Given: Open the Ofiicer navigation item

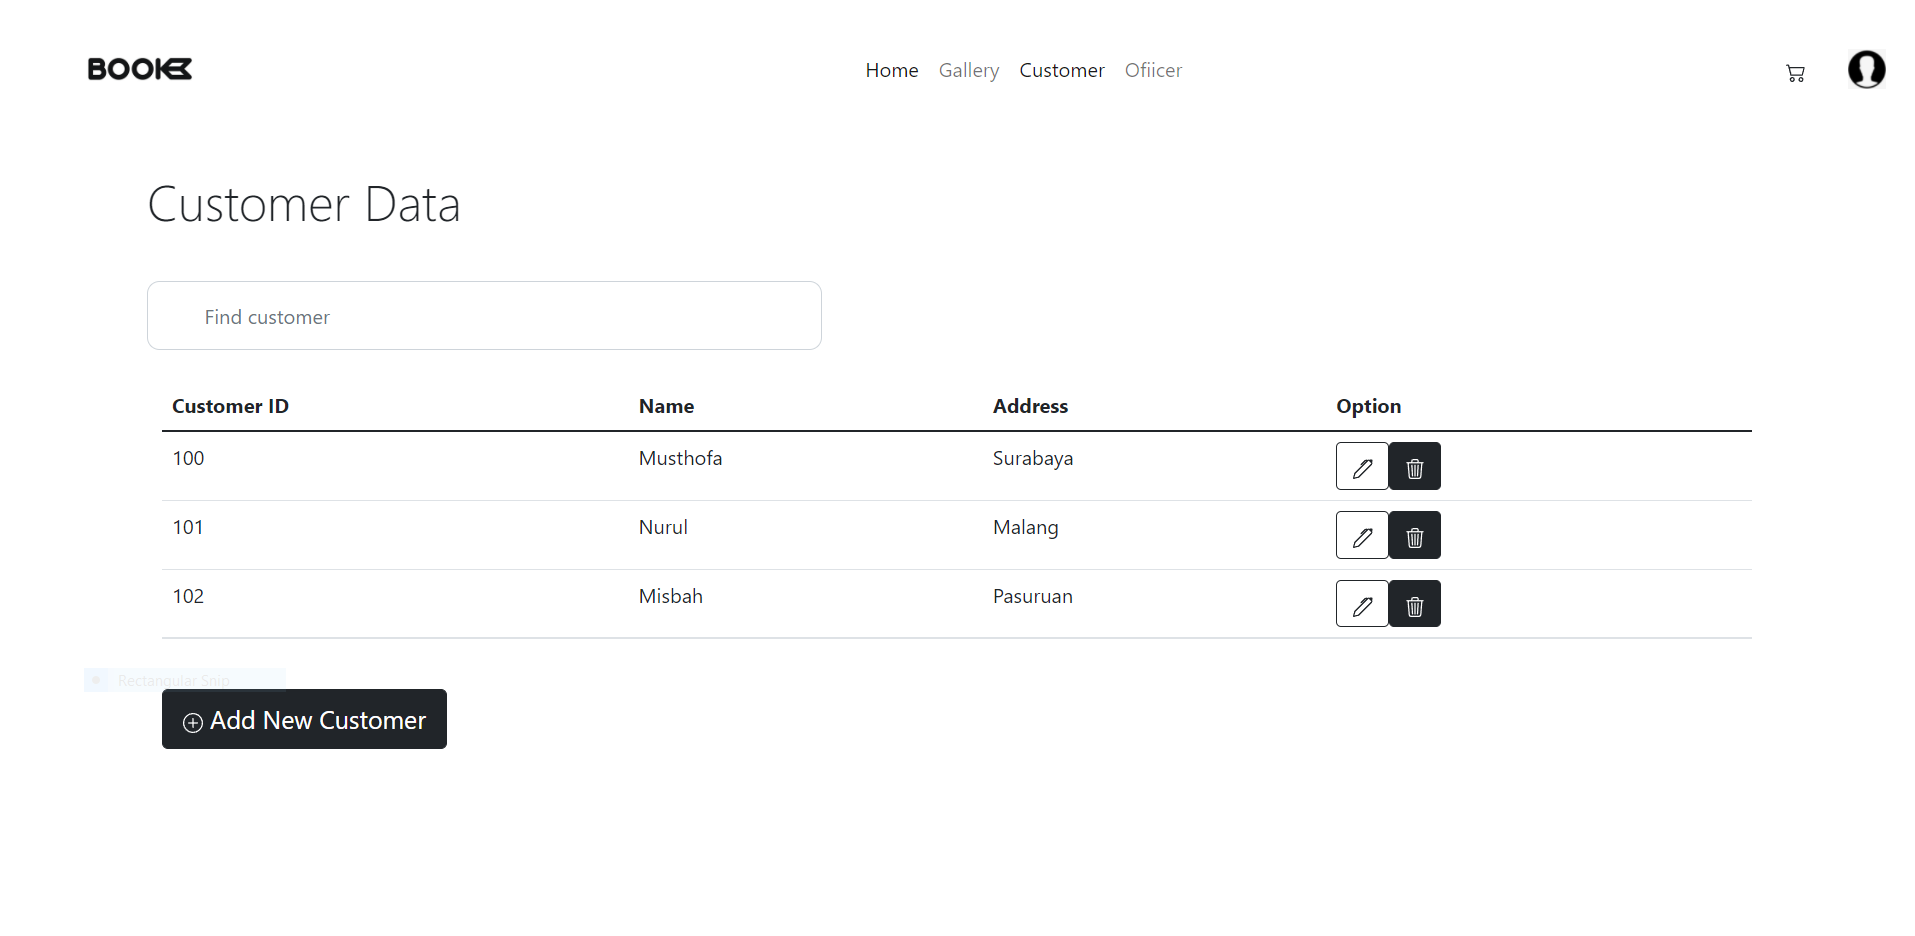Looking at the screenshot, I should point(1153,70).
